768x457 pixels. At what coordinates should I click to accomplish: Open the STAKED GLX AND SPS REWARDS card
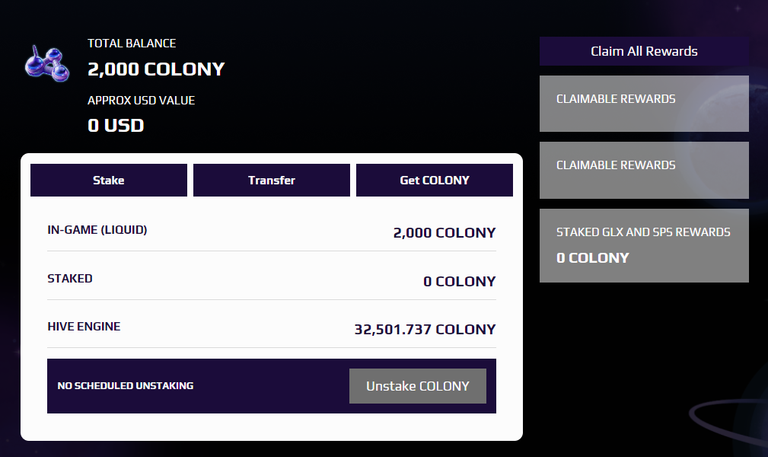click(x=644, y=245)
